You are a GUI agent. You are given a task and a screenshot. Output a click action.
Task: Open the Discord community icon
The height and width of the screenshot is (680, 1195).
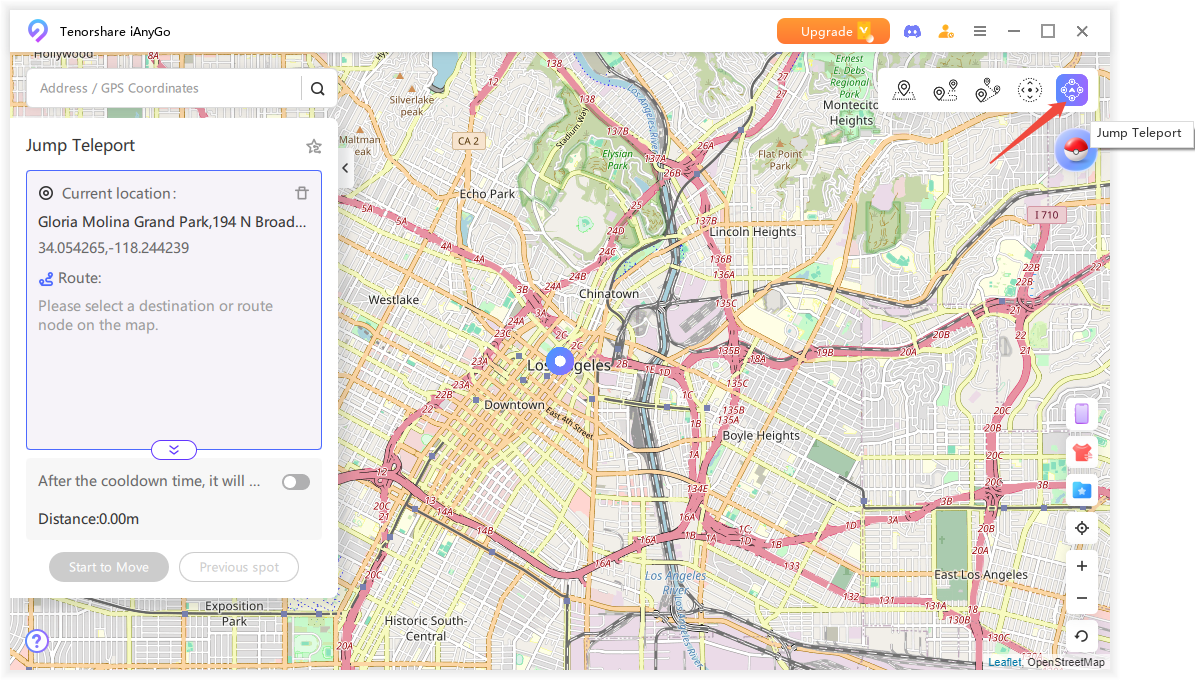(912, 32)
